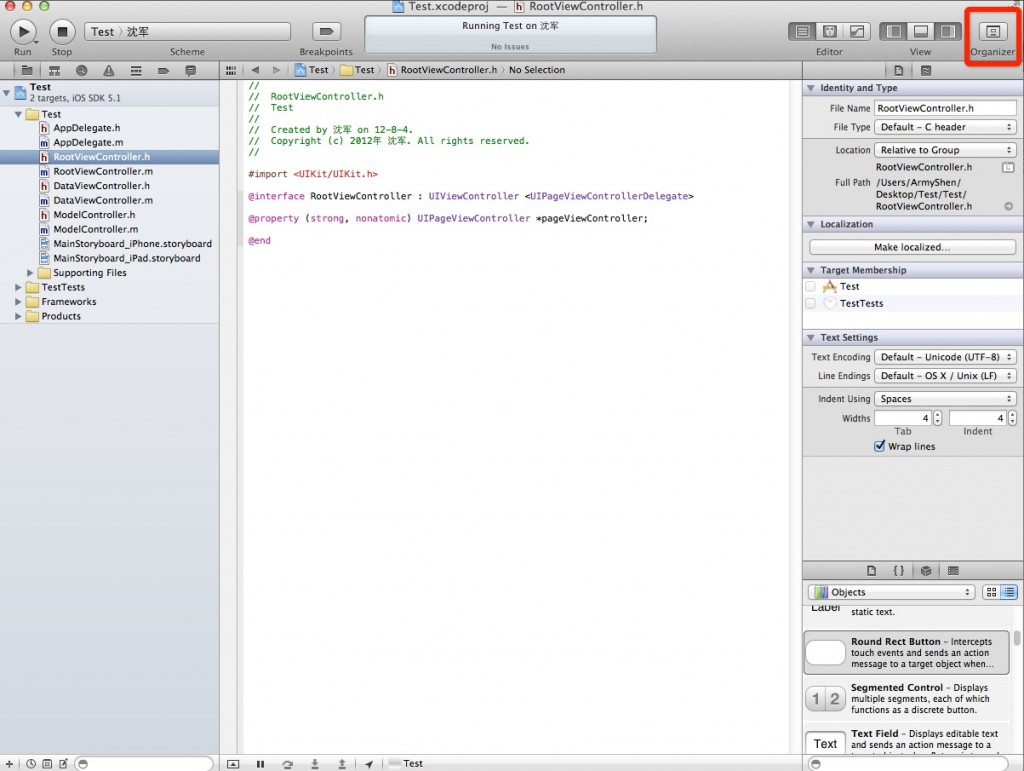Toggle the Breakpoints button

(x=326, y=32)
